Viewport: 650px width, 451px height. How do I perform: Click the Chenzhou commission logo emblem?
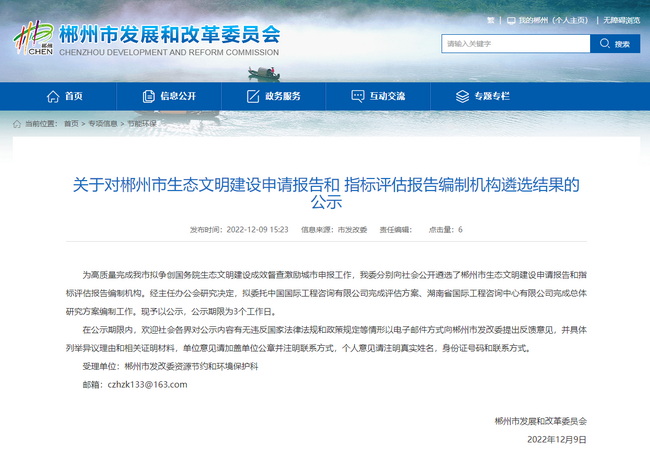[x=32, y=37]
